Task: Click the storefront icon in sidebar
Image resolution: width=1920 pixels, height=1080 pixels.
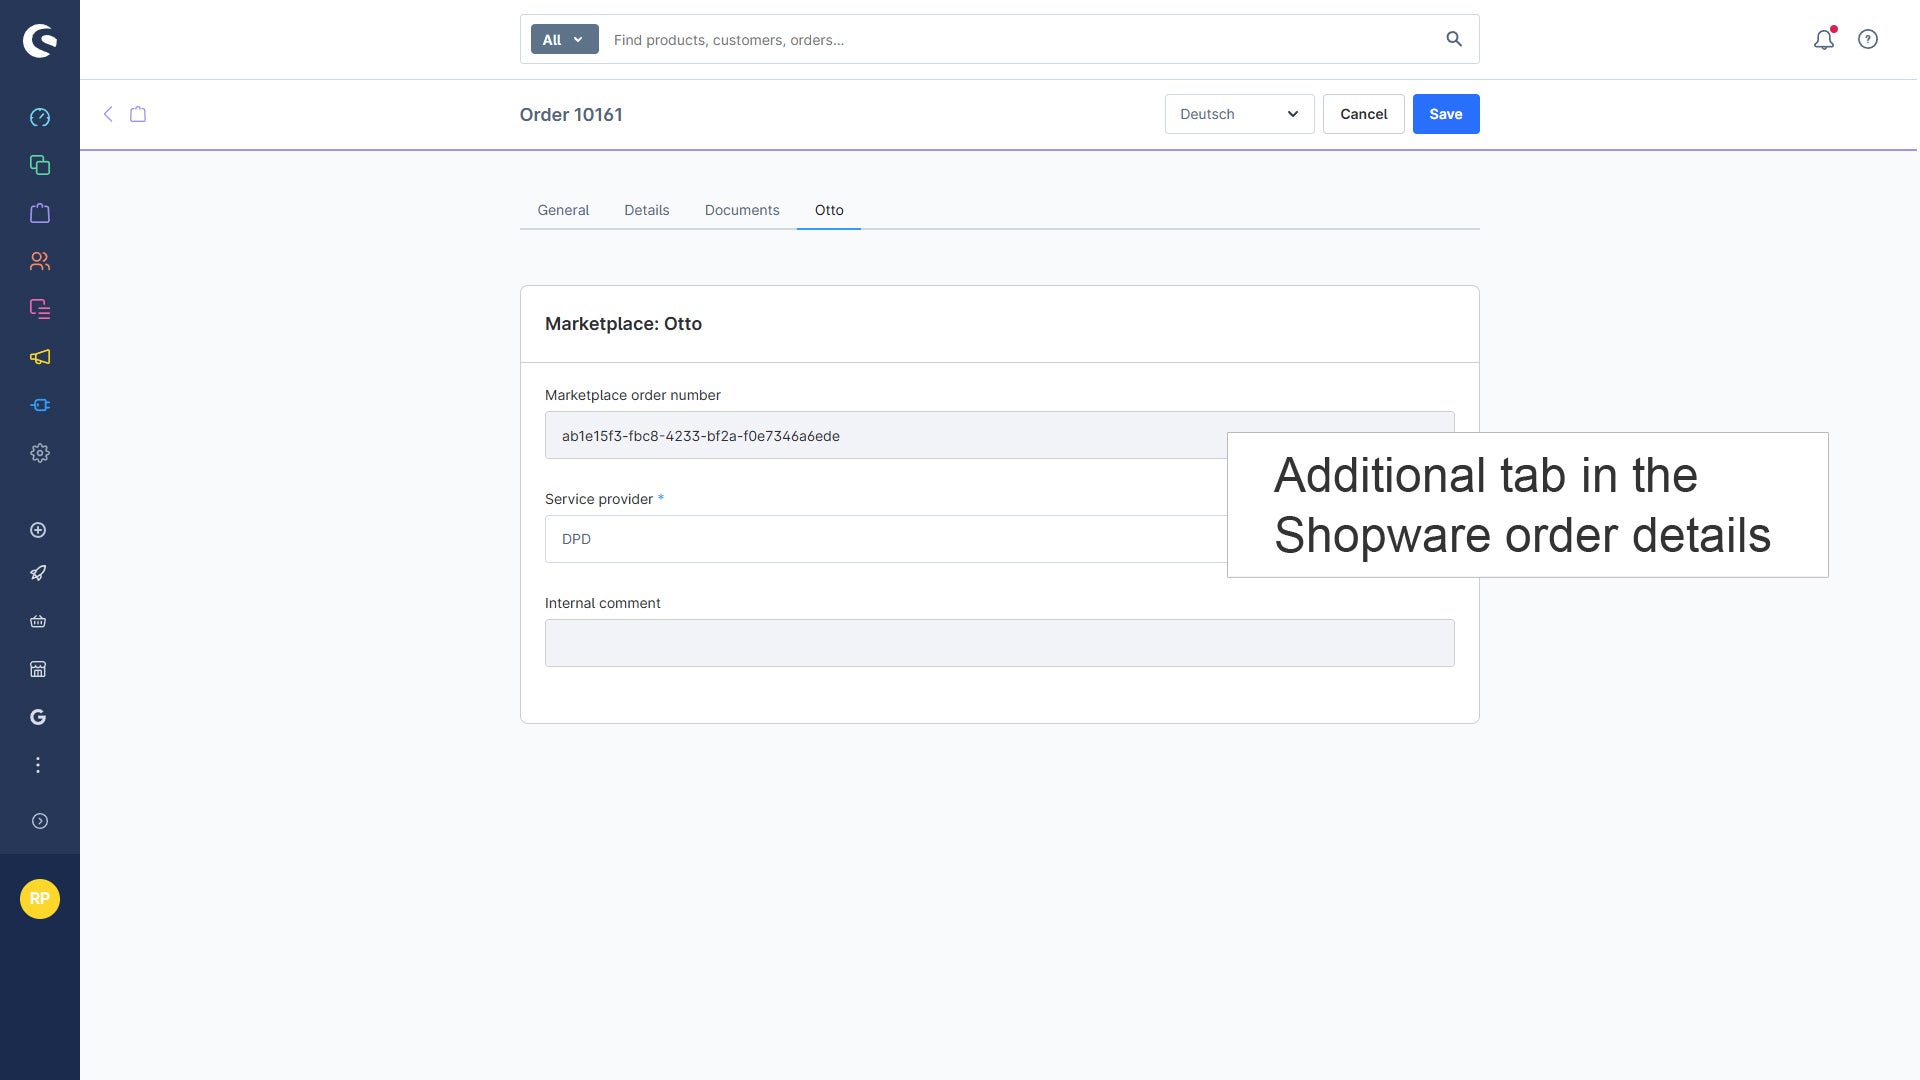Action: click(x=38, y=669)
